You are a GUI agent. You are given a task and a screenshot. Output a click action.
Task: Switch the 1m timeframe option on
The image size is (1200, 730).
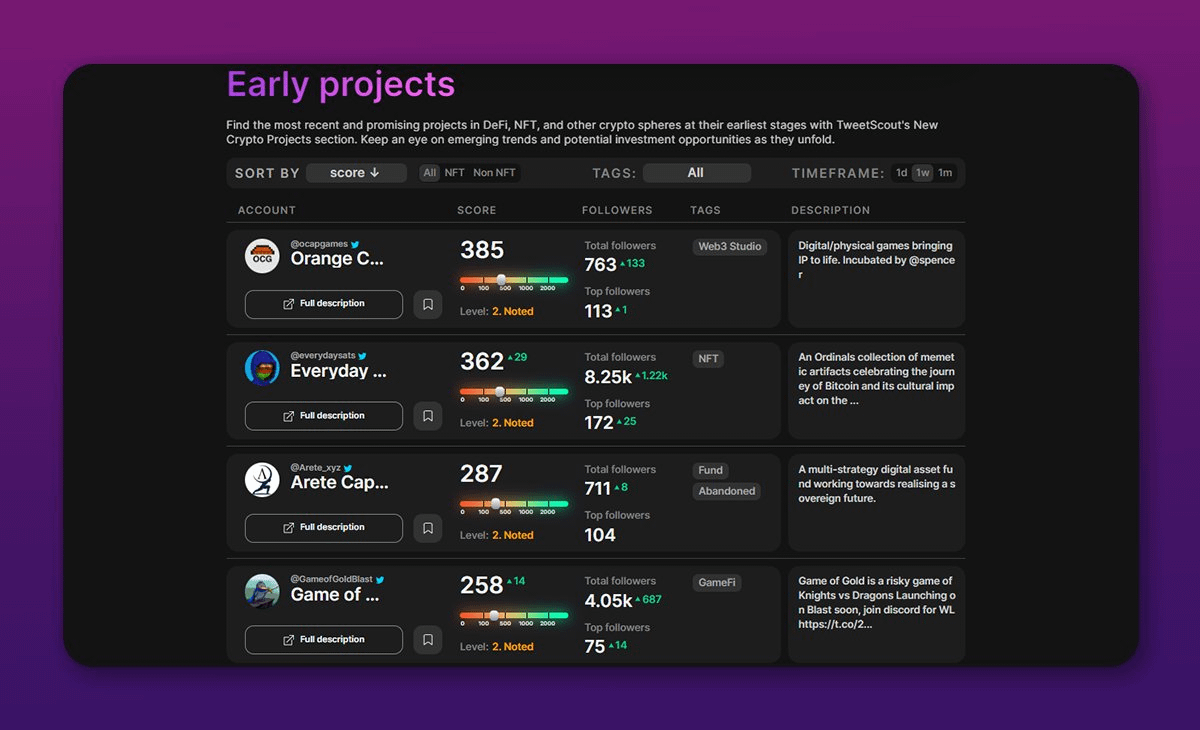945,172
